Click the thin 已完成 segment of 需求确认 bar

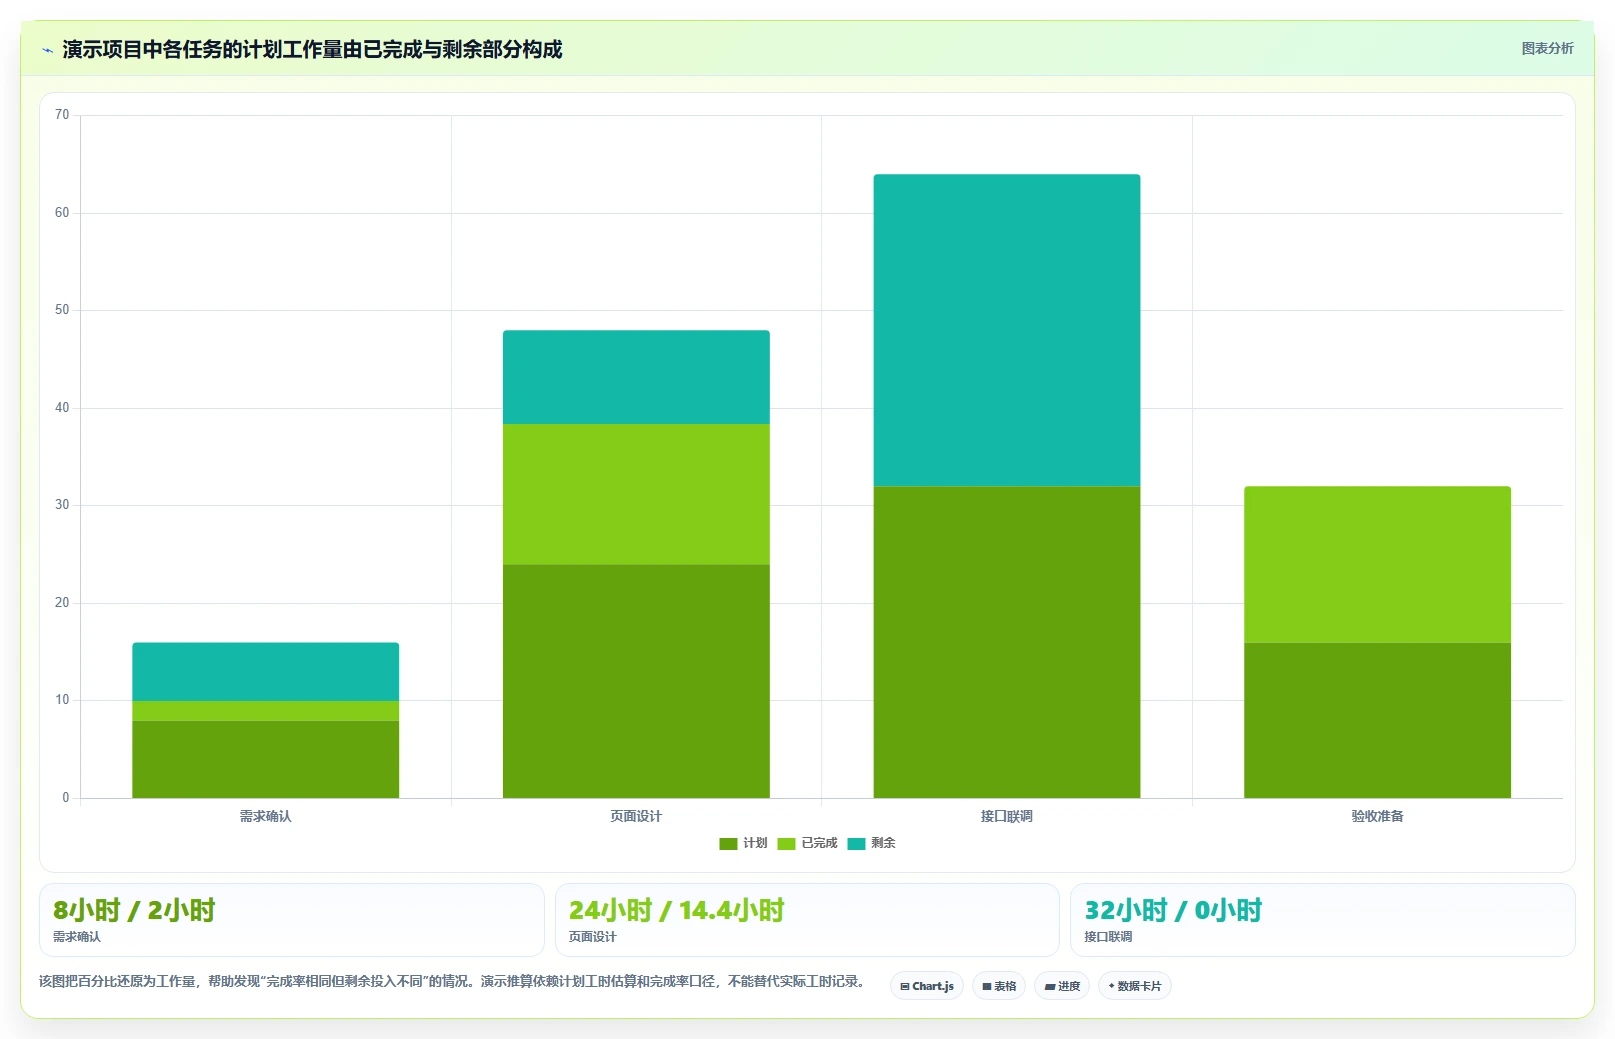(x=266, y=711)
